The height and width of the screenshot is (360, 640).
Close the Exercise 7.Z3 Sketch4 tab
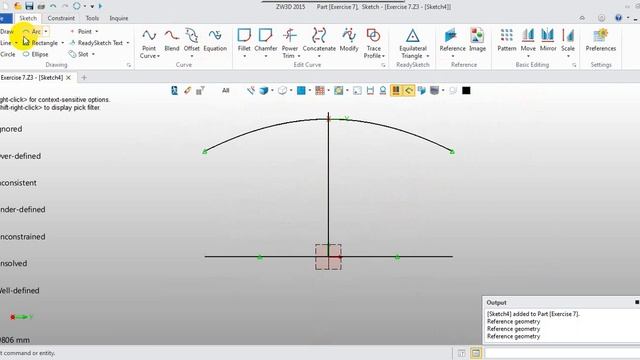[x=69, y=78]
